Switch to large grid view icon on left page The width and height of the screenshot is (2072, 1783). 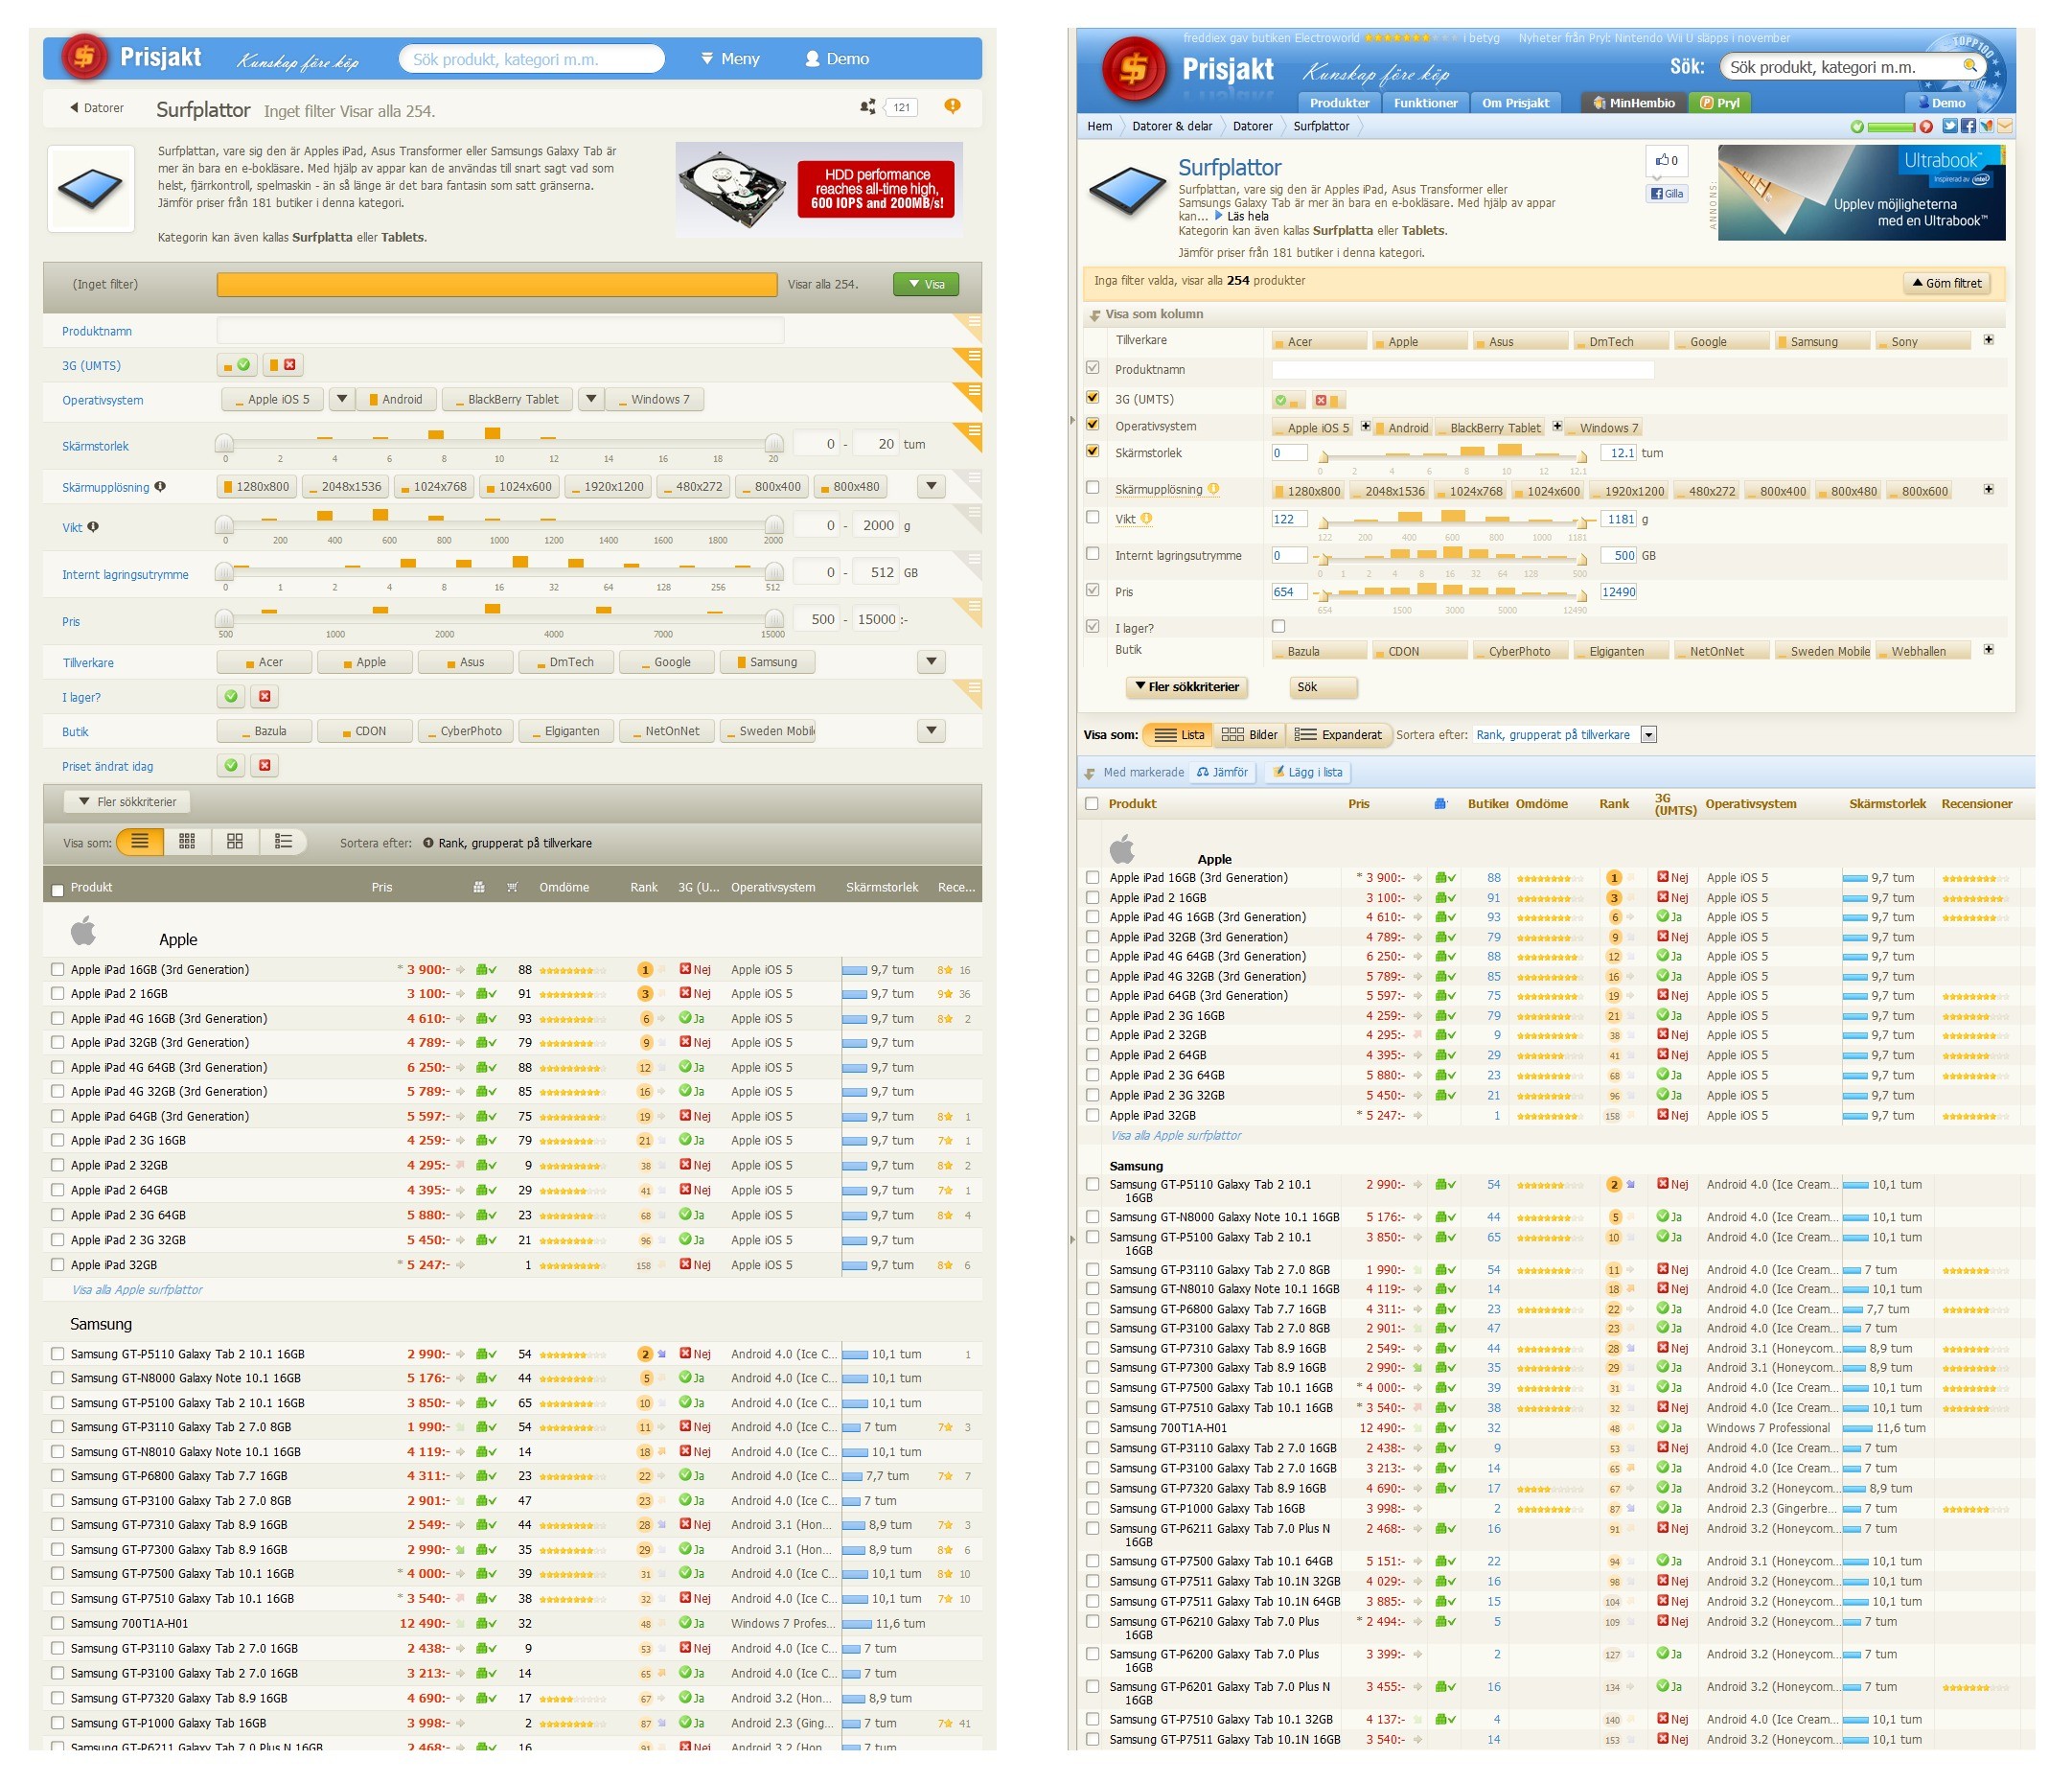[x=235, y=842]
